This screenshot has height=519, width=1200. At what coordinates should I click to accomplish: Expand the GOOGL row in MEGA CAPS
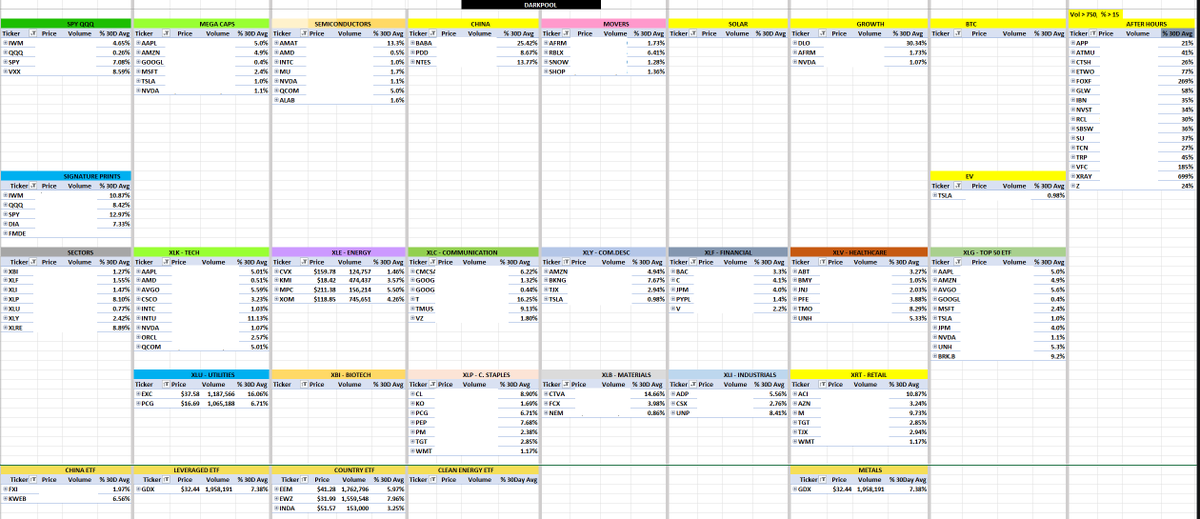click(137, 62)
